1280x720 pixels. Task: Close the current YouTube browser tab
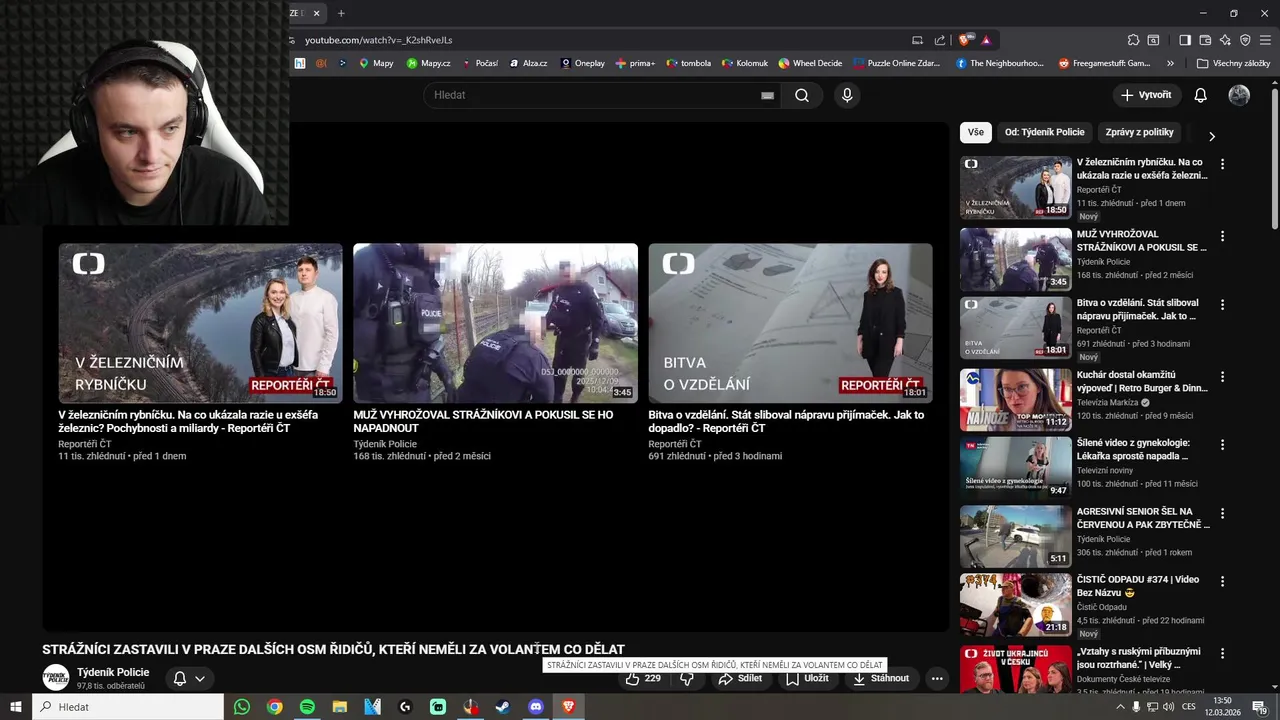[316, 13]
